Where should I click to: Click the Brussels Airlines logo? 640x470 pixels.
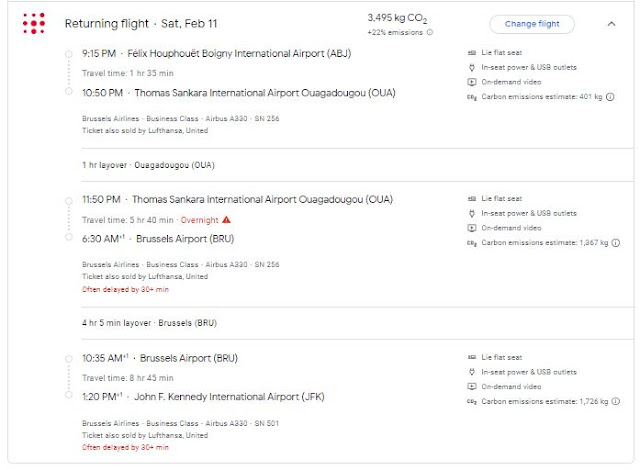(x=33, y=23)
